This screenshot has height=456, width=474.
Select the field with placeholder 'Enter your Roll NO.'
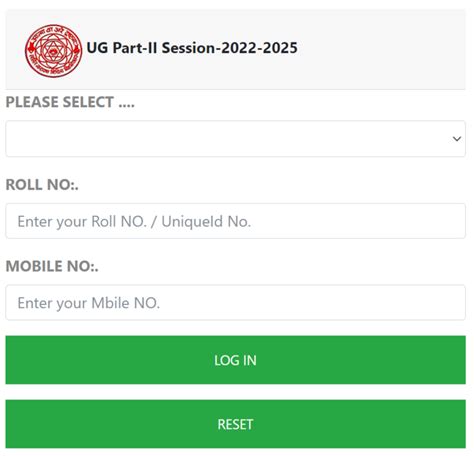click(x=236, y=221)
